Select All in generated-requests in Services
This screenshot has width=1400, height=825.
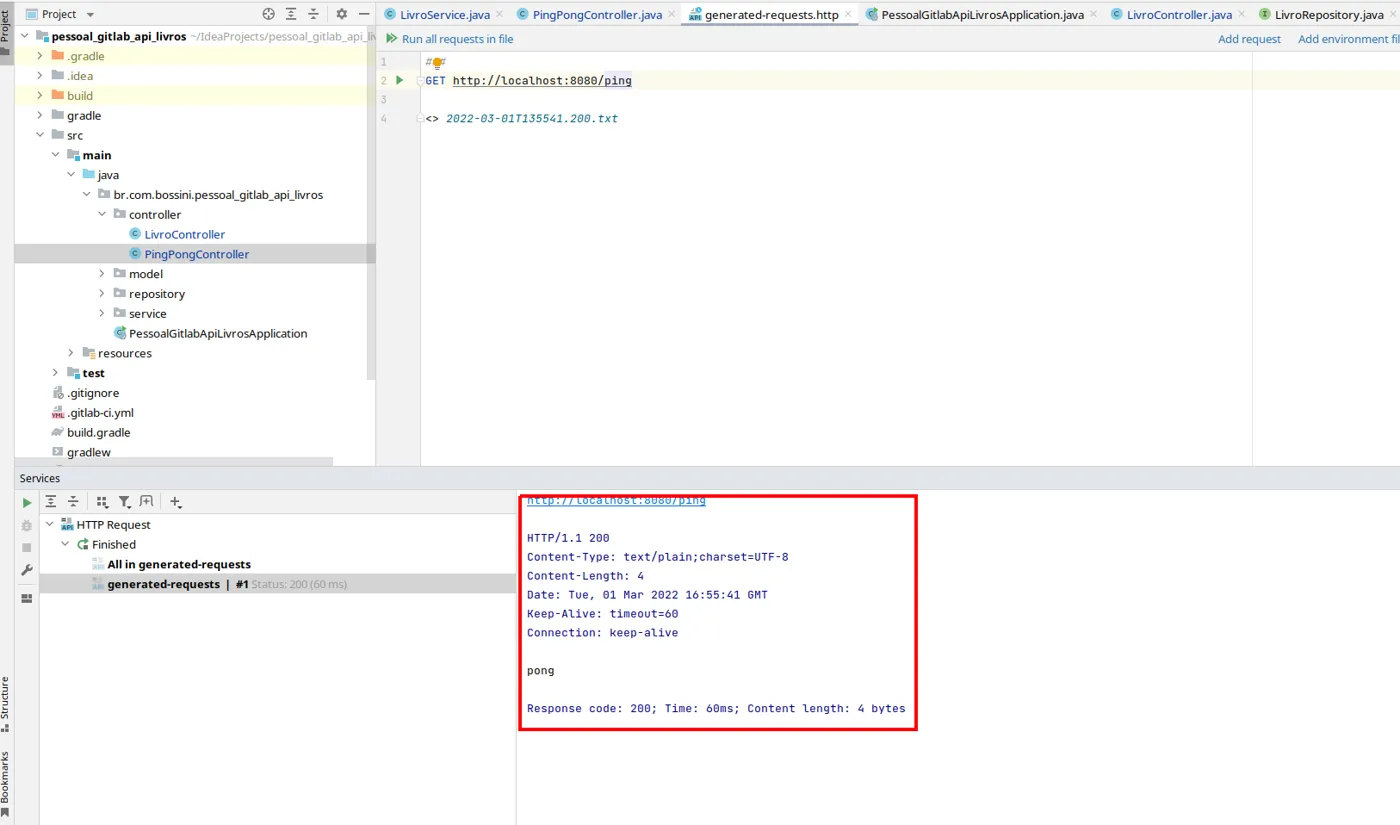point(179,564)
